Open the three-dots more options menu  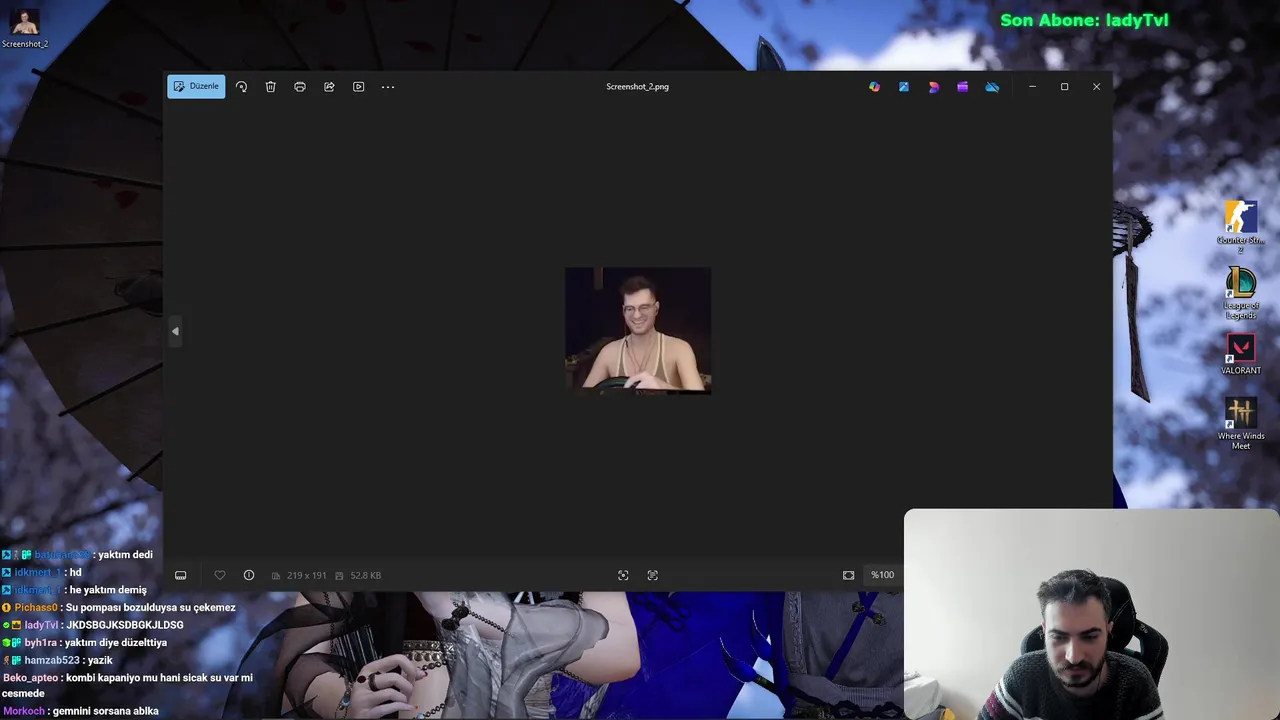click(388, 87)
